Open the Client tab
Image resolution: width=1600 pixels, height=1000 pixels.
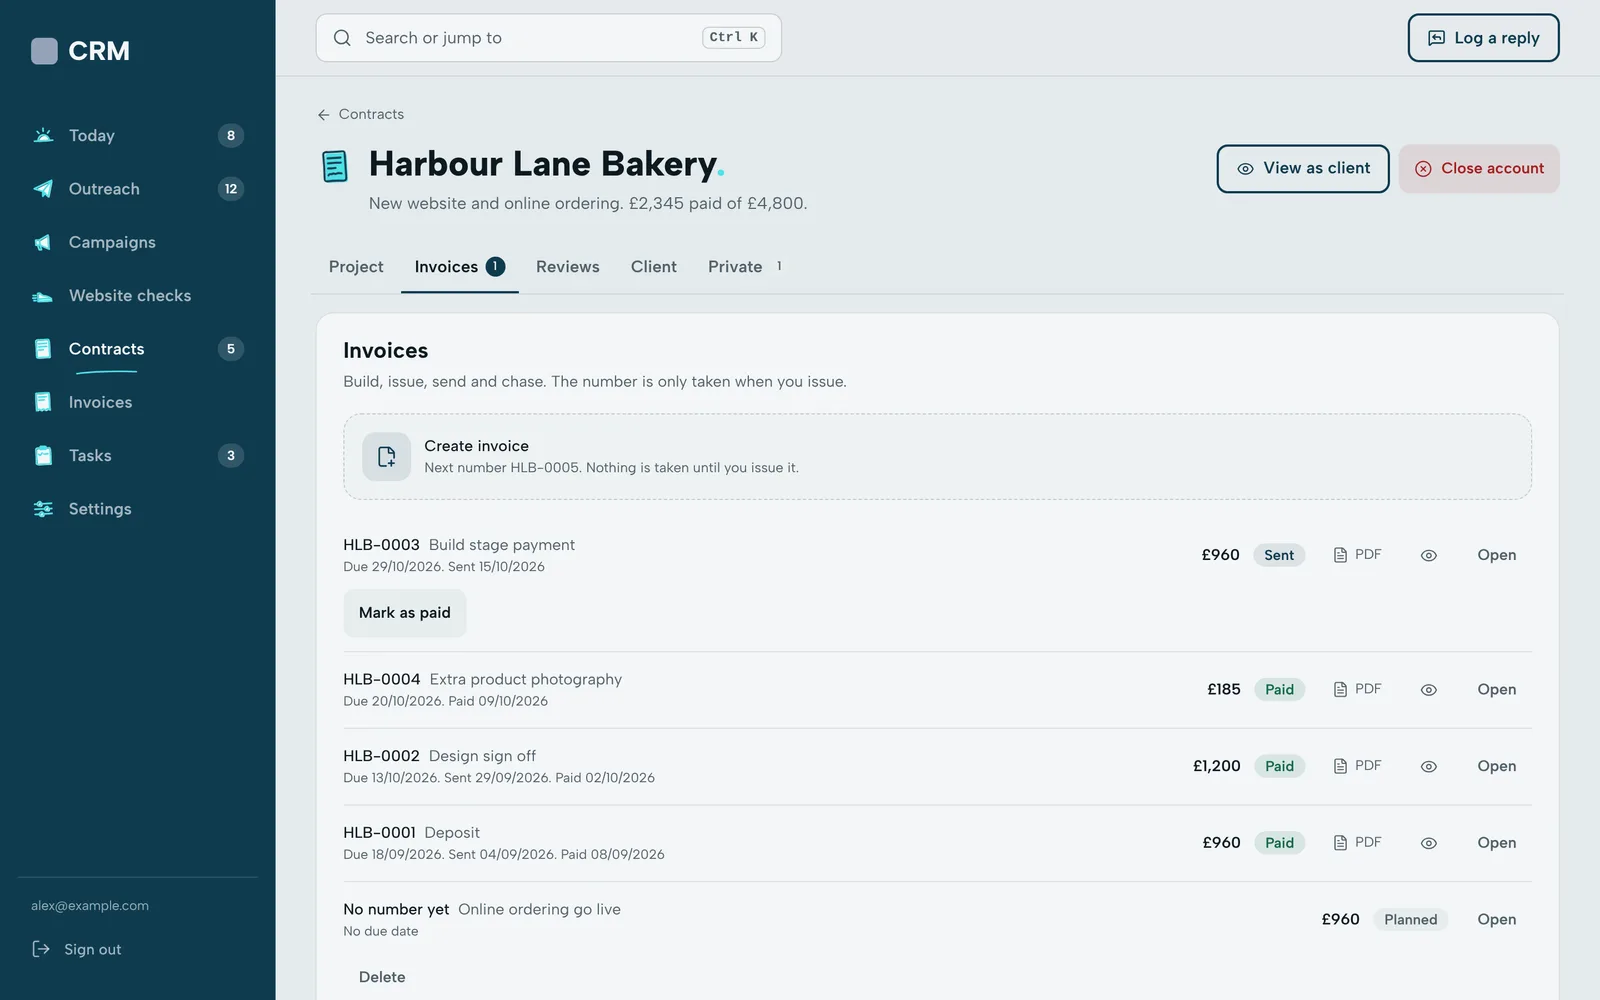654,267
